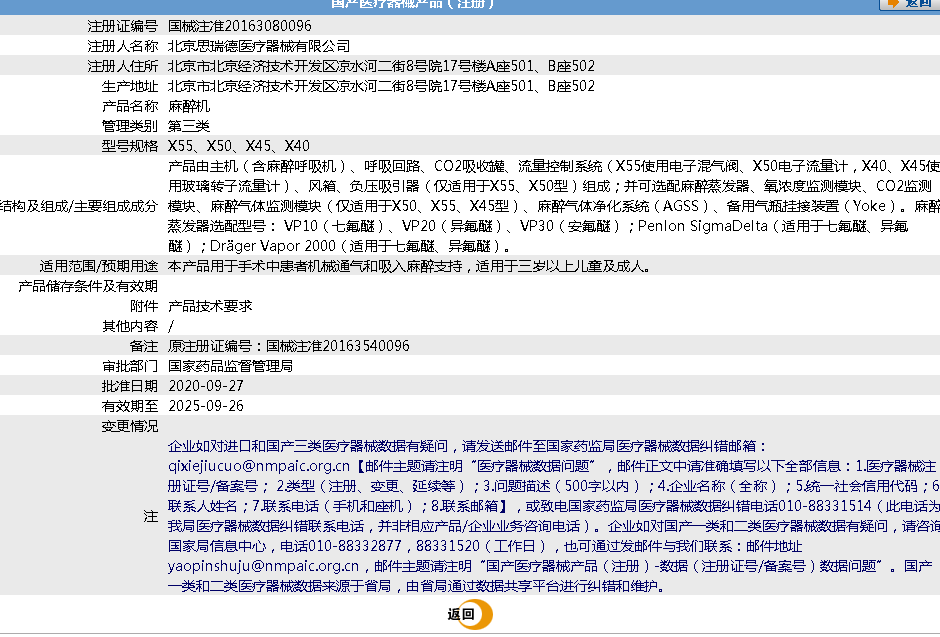Select expiry date 2025-09-26
The image size is (940, 637).
[206, 406]
